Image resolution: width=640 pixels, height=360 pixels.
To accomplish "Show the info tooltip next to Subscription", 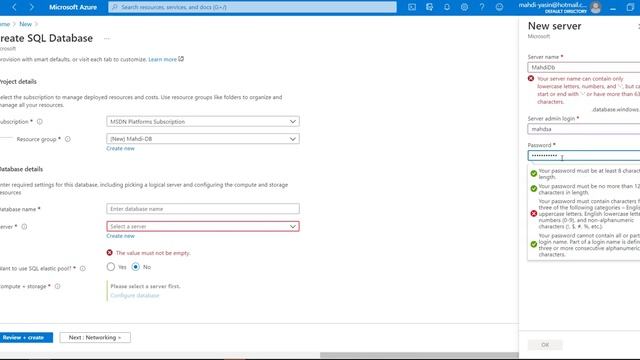I will pyautogui.click(x=40, y=122).
